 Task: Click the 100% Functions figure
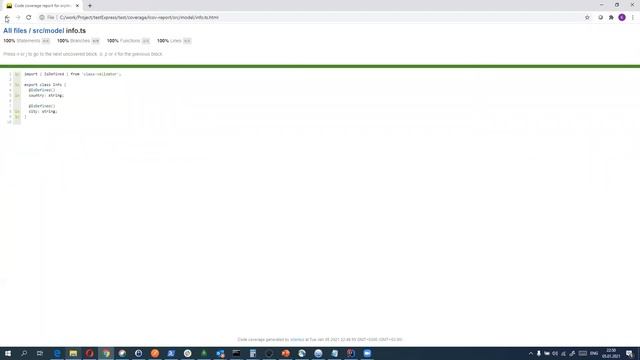tap(113, 41)
